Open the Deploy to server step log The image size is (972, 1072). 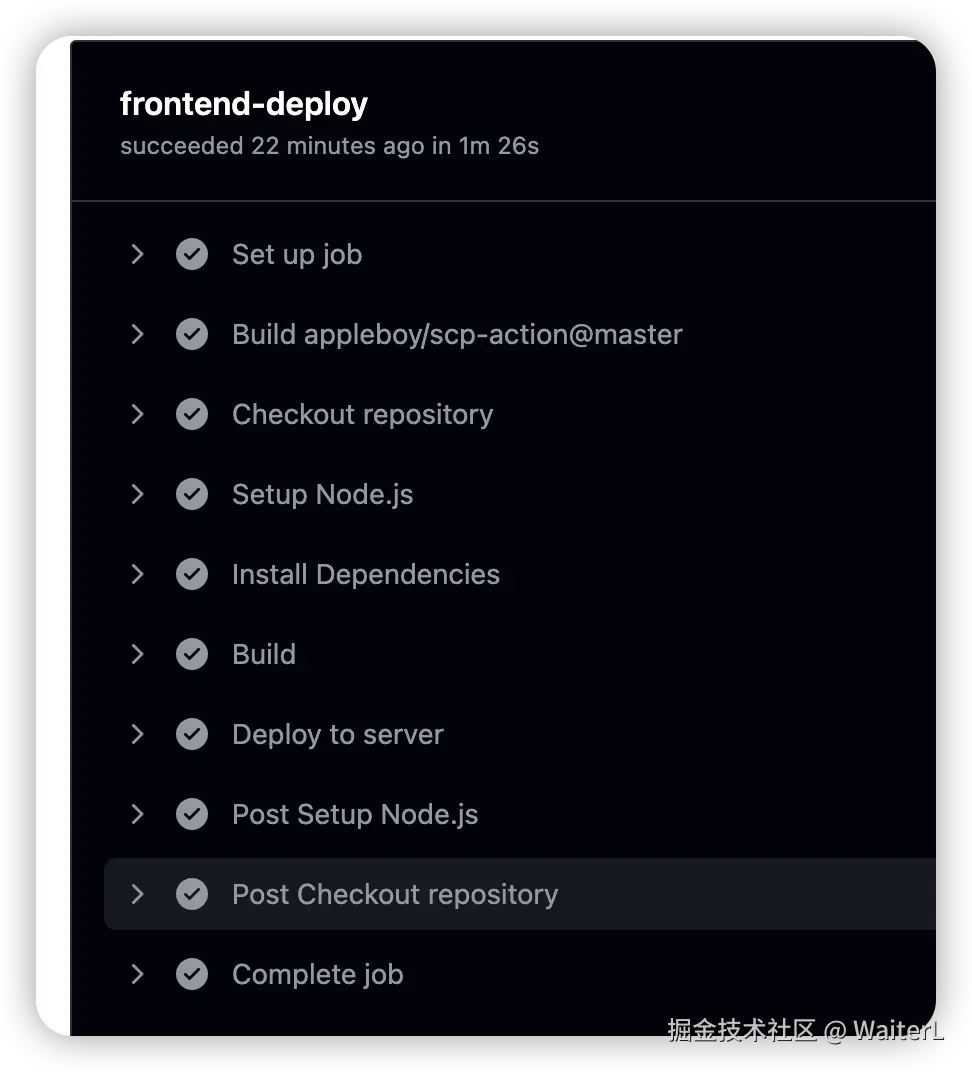click(337, 734)
